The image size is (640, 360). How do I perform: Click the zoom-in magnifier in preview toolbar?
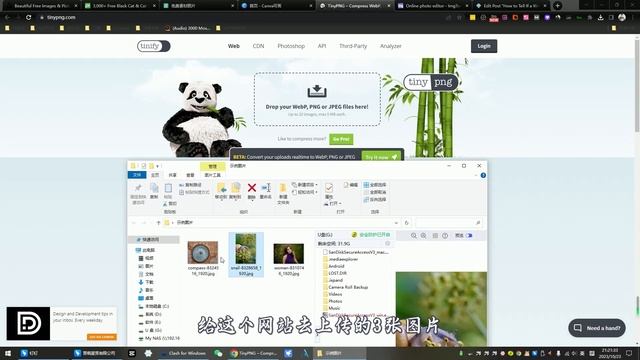coord(424,236)
